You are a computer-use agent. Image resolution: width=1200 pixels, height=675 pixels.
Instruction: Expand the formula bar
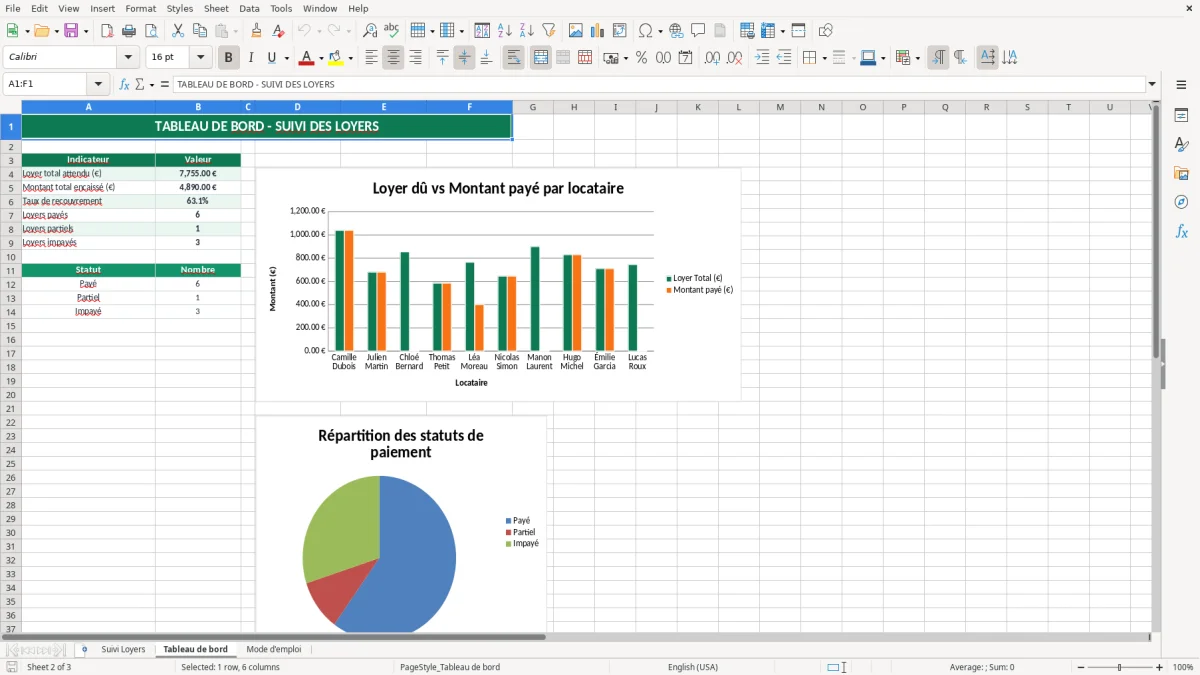pyautogui.click(x=1152, y=84)
